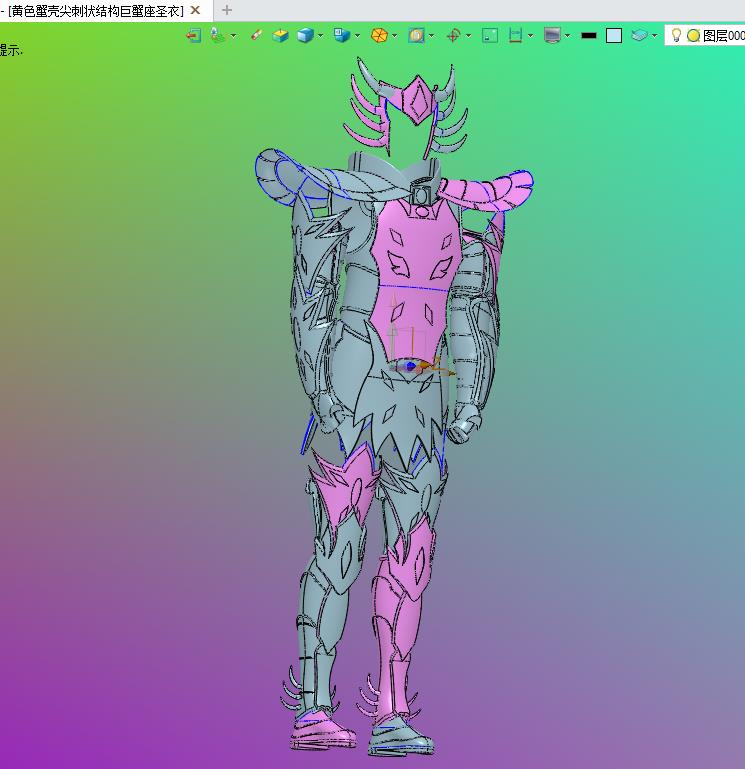Open the green selection-priority icon's dropdown arrow
The height and width of the screenshot is (769, 745).
point(233,36)
